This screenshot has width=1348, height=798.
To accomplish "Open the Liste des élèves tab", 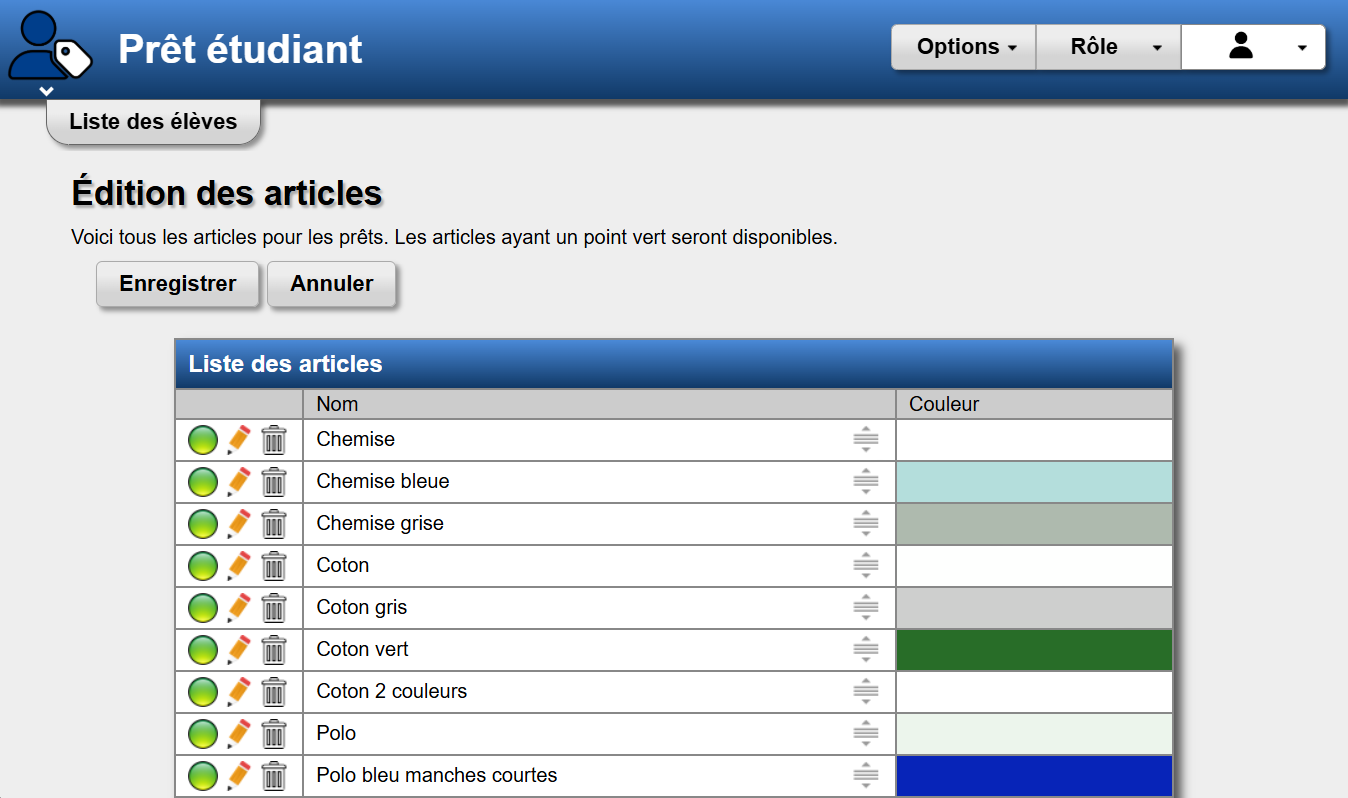I will point(153,122).
